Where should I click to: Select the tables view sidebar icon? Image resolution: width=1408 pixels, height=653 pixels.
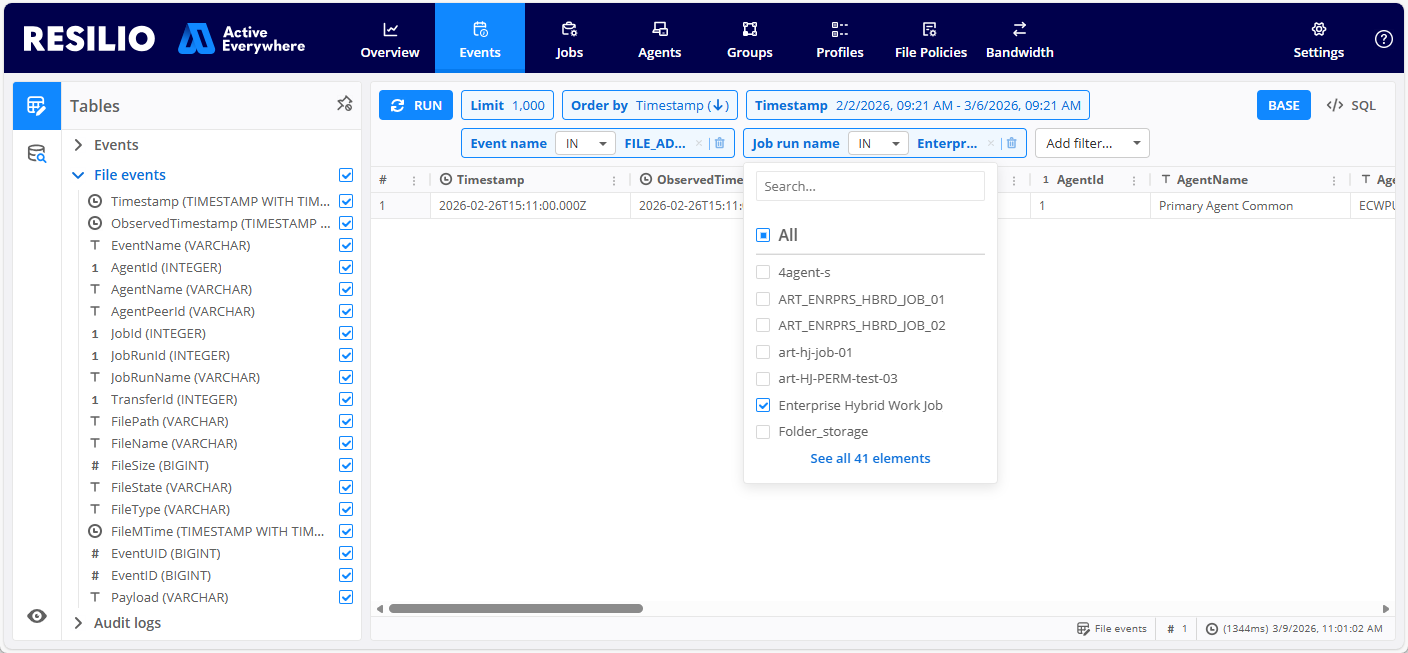pyautogui.click(x=37, y=106)
